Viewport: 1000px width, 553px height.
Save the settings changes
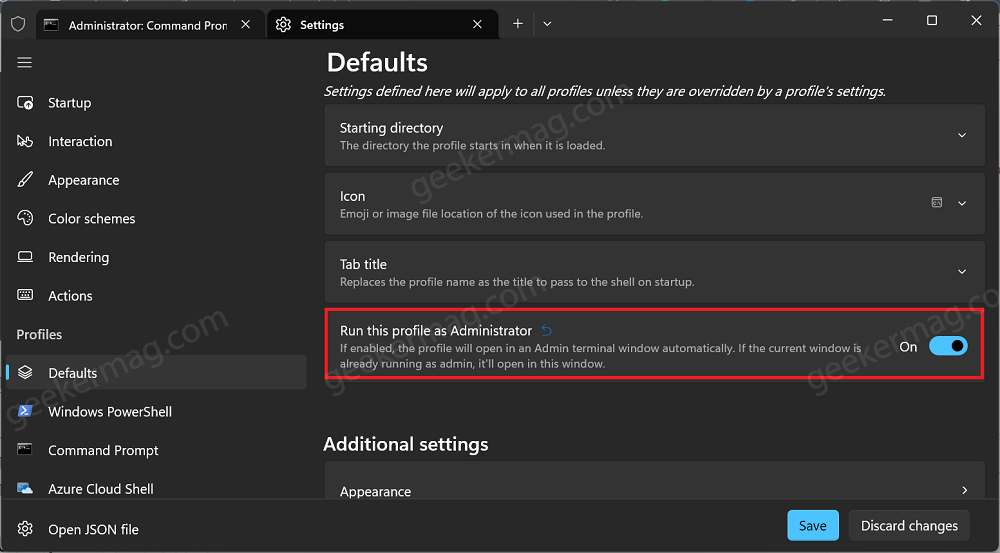(x=812, y=526)
